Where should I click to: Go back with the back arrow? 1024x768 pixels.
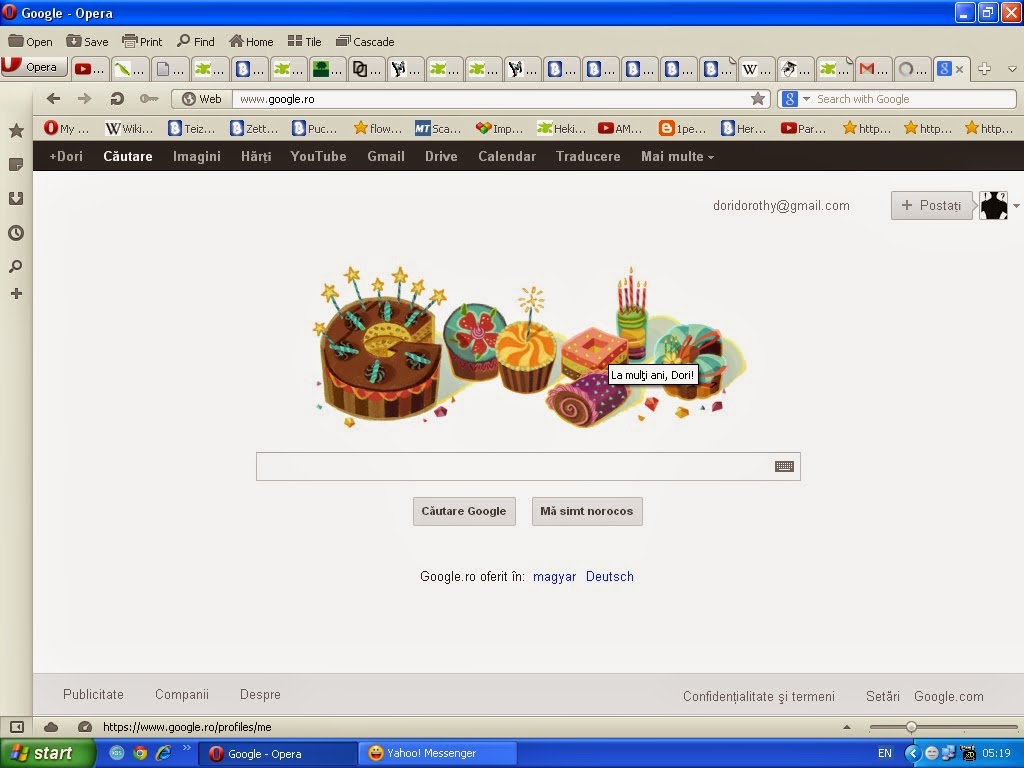[54, 99]
